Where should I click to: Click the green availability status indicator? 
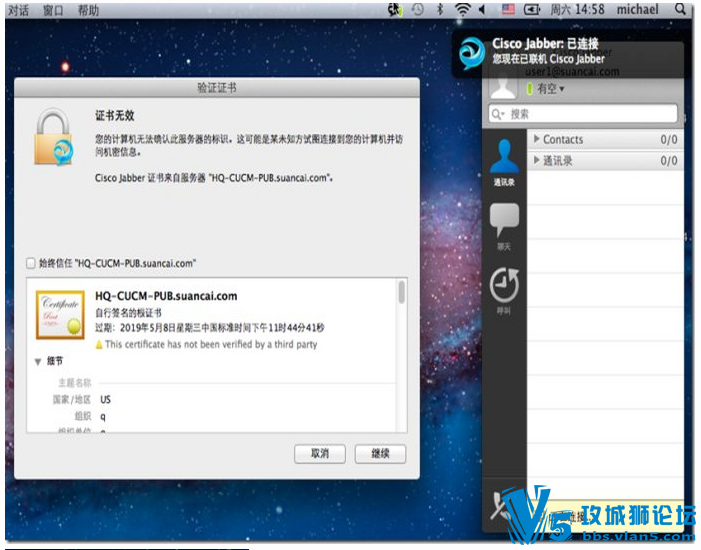pos(530,89)
